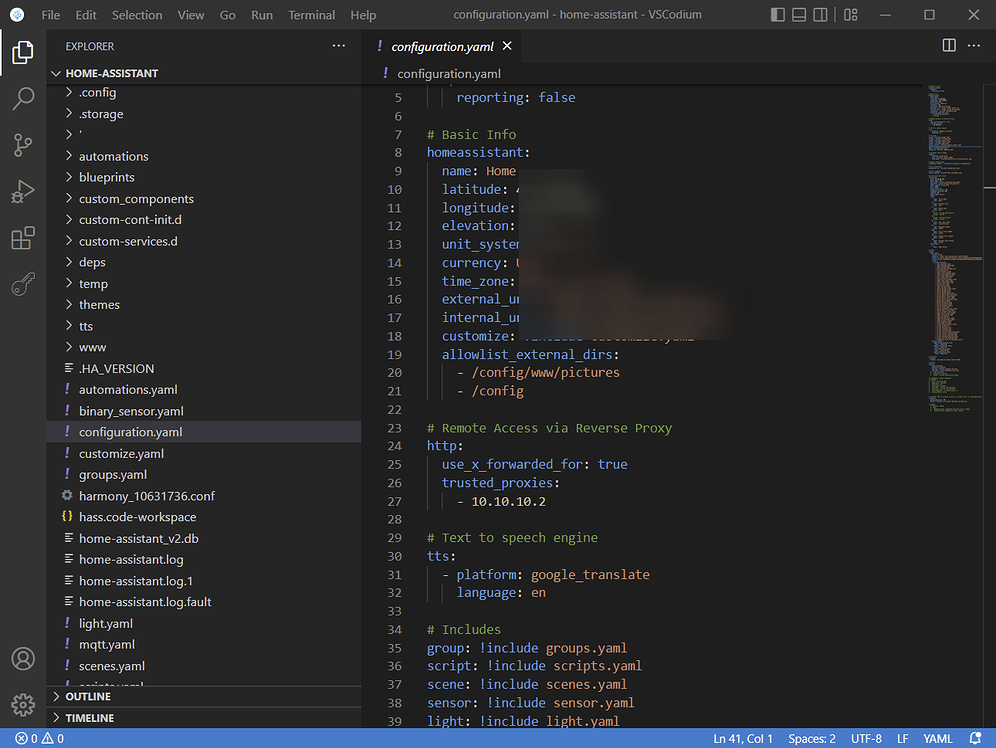Open the Extensions view
This screenshot has width=996, height=748.
23,239
